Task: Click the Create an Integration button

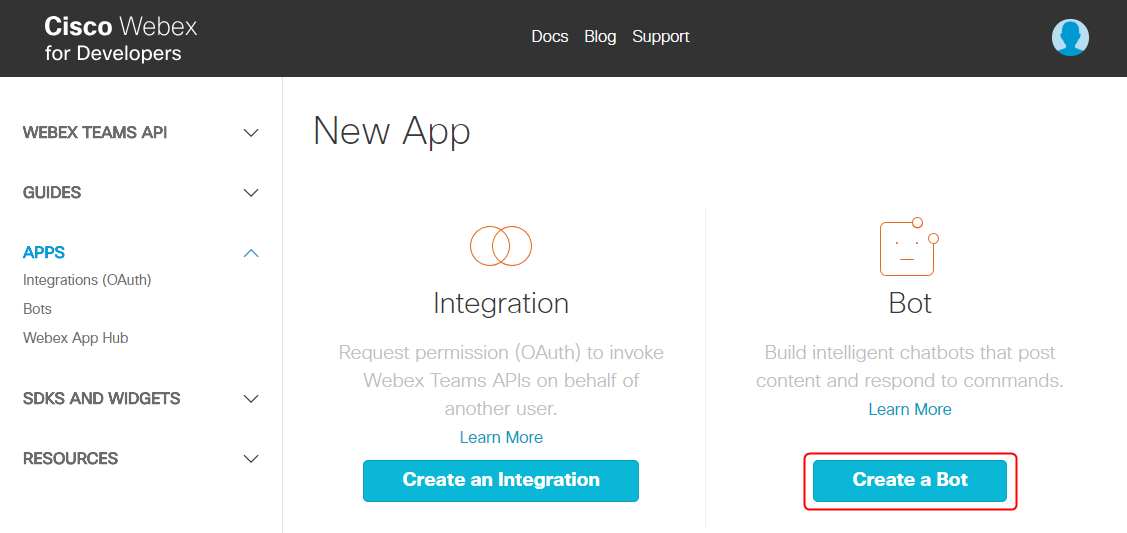Action: [500, 480]
